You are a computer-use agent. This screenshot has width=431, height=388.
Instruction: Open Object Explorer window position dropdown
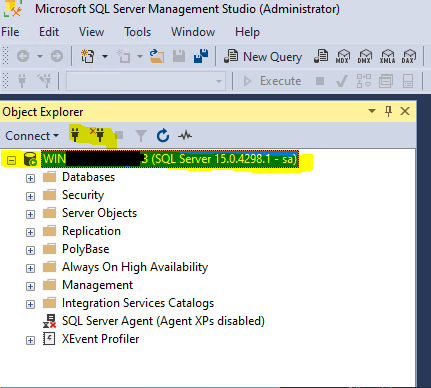tap(372, 111)
